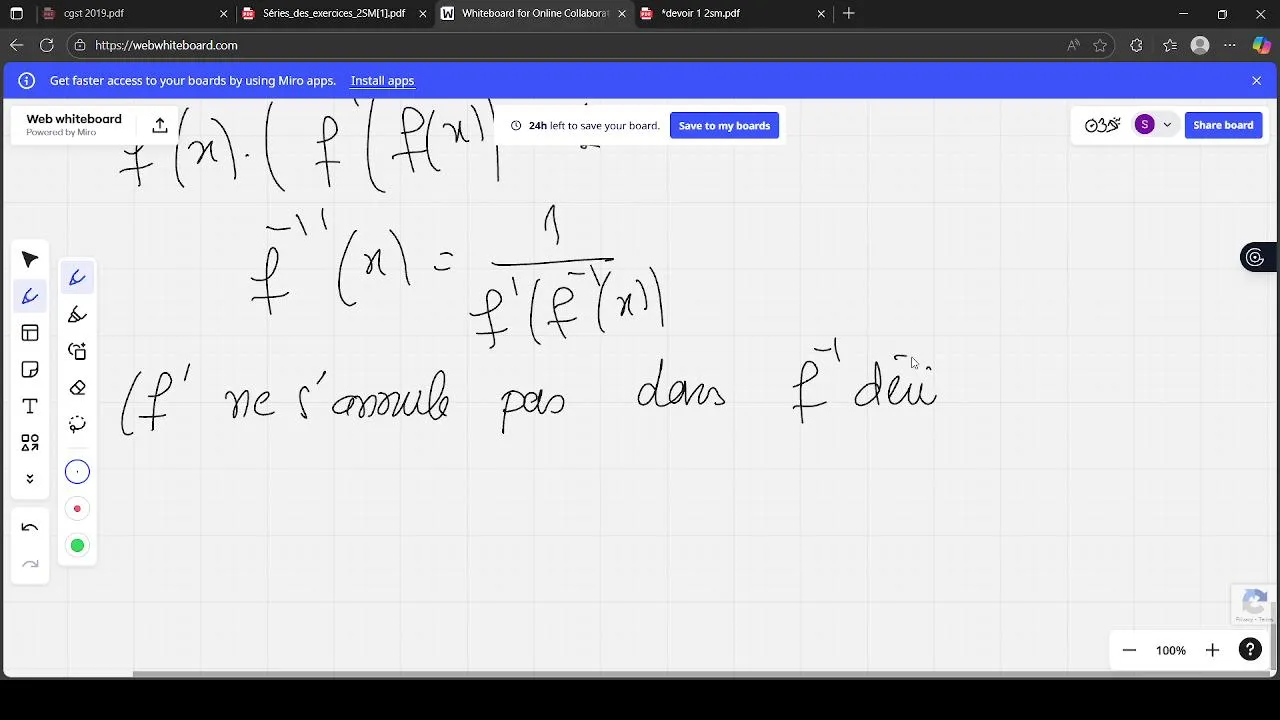The height and width of the screenshot is (720, 1280).
Task: Open the Favorites list
Action: coord(1169,45)
